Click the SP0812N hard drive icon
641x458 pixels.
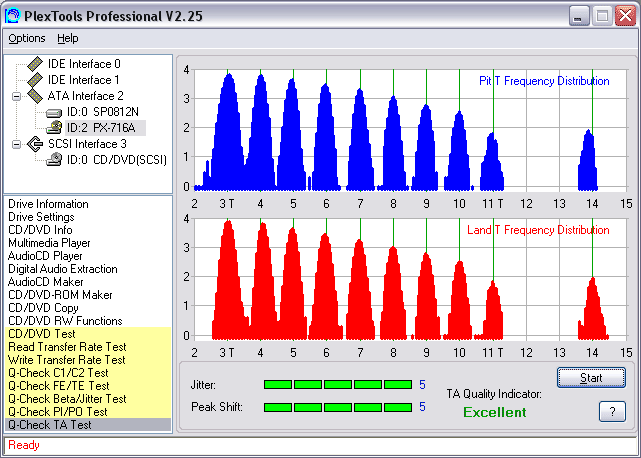[x=54, y=112]
